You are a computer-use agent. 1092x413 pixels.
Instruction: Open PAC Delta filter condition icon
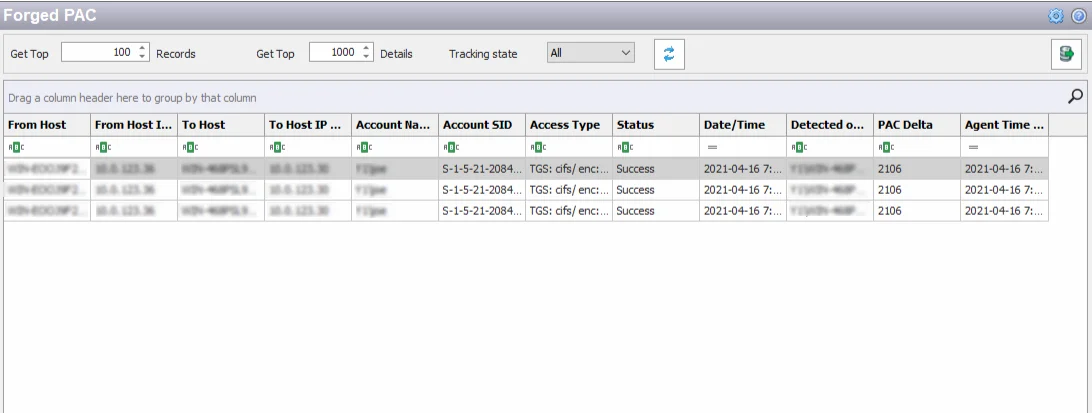(886, 147)
